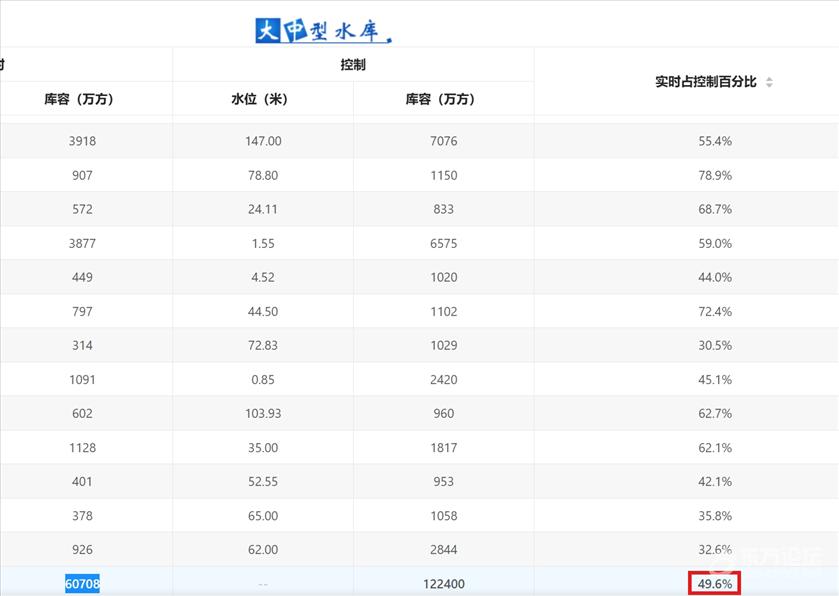
Task: Click the 147.00 water level cell
Action: point(263,141)
